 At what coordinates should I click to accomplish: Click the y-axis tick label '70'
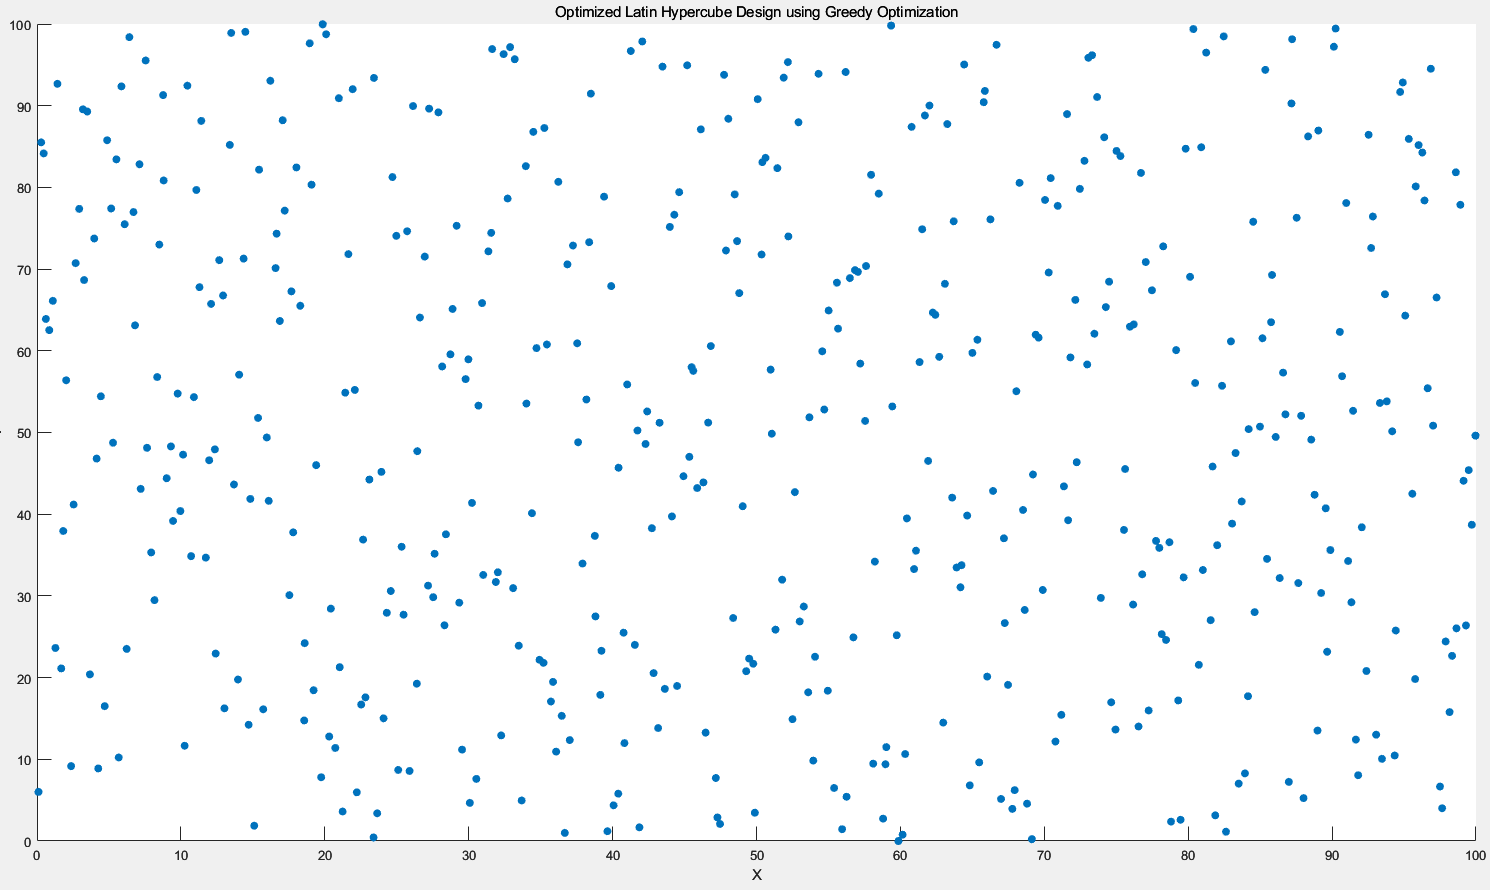point(24,270)
